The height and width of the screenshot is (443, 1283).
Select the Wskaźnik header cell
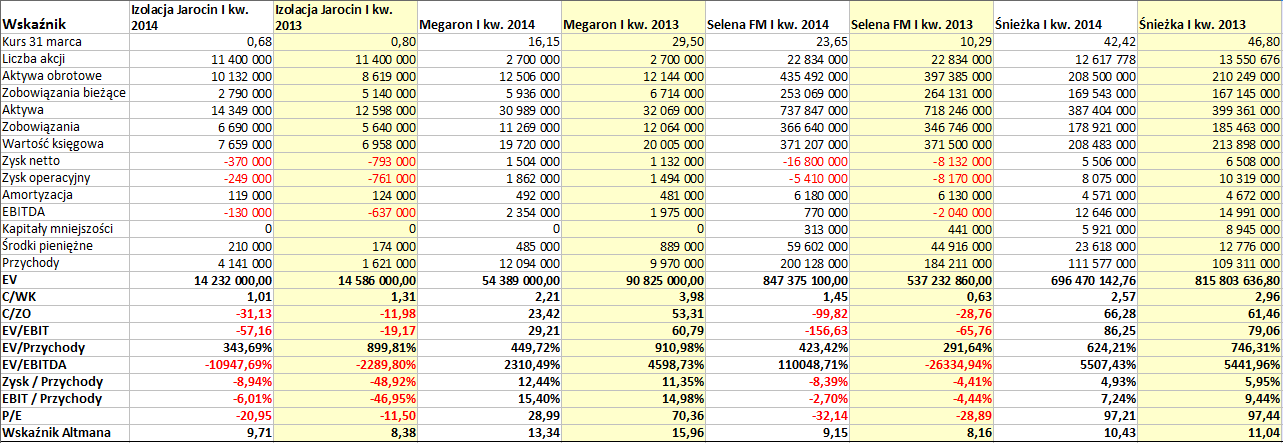tap(64, 17)
